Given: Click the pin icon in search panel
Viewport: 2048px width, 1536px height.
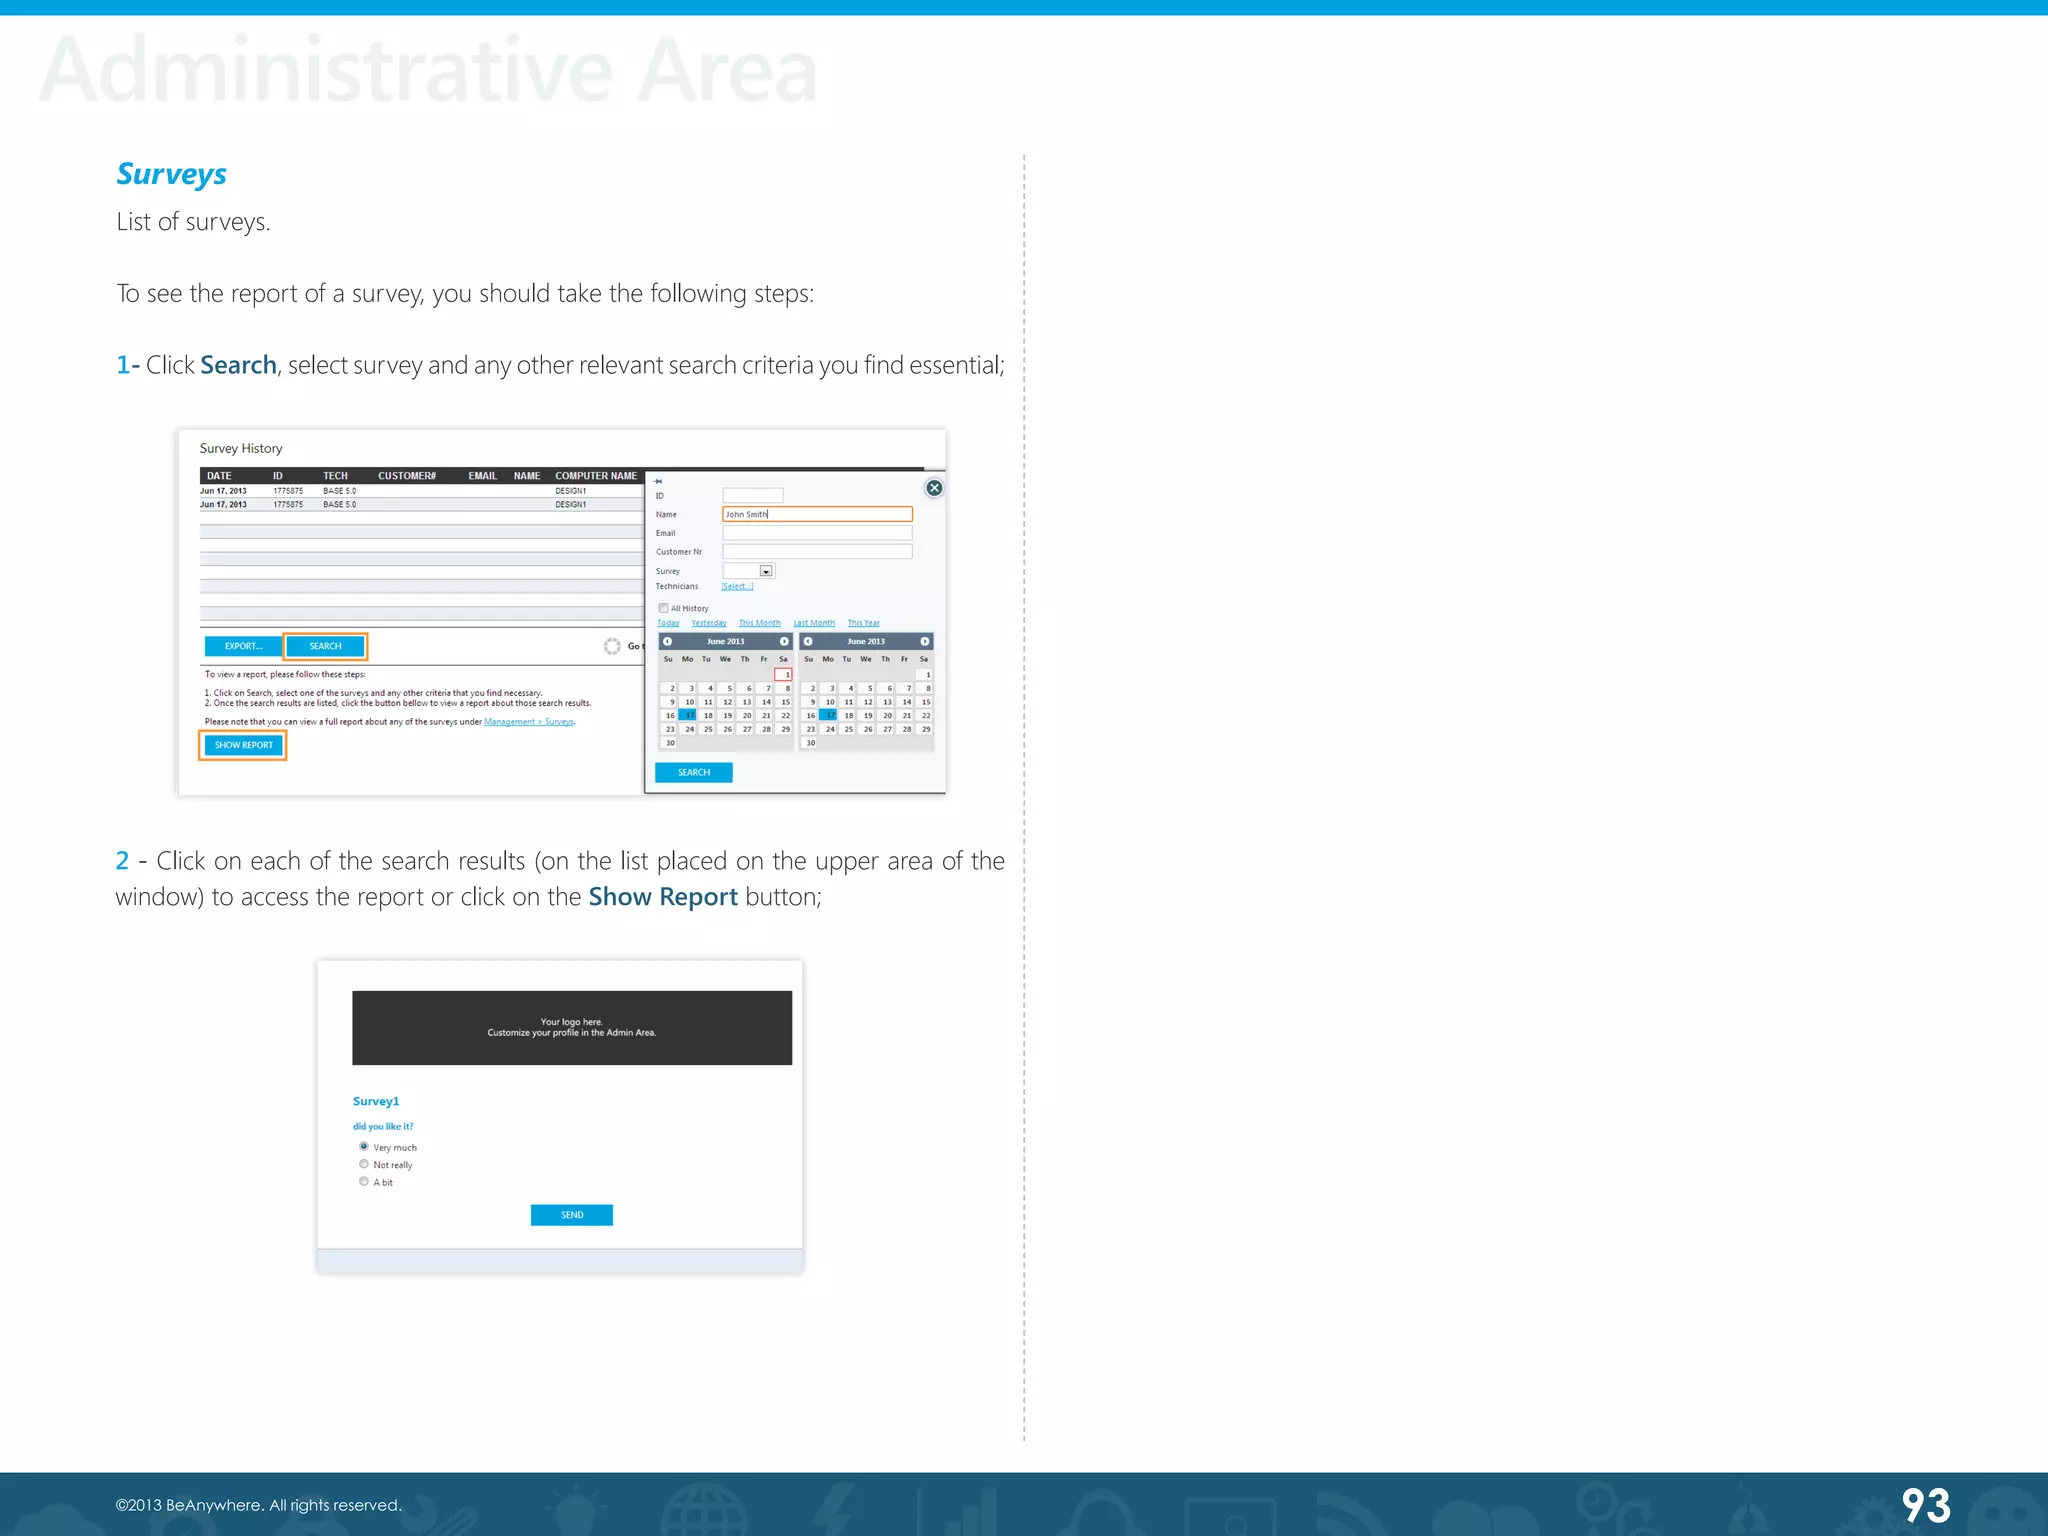Looking at the screenshot, I should click(658, 481).
